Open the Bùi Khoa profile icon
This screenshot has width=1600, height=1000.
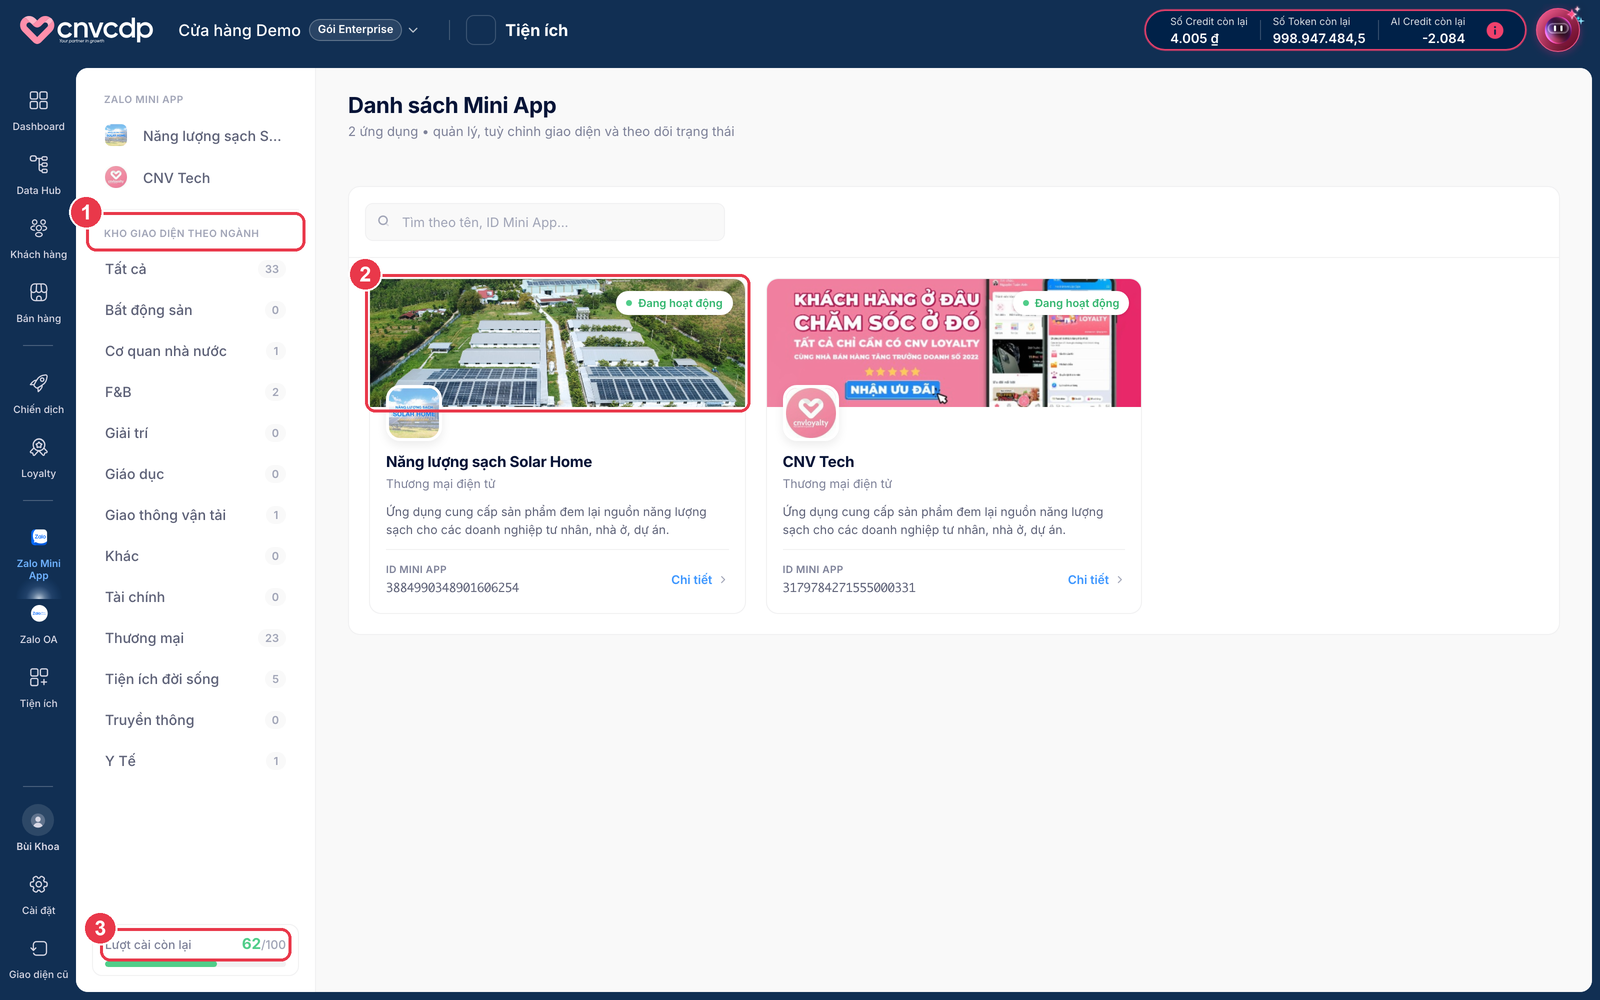[x=38, y=821]
